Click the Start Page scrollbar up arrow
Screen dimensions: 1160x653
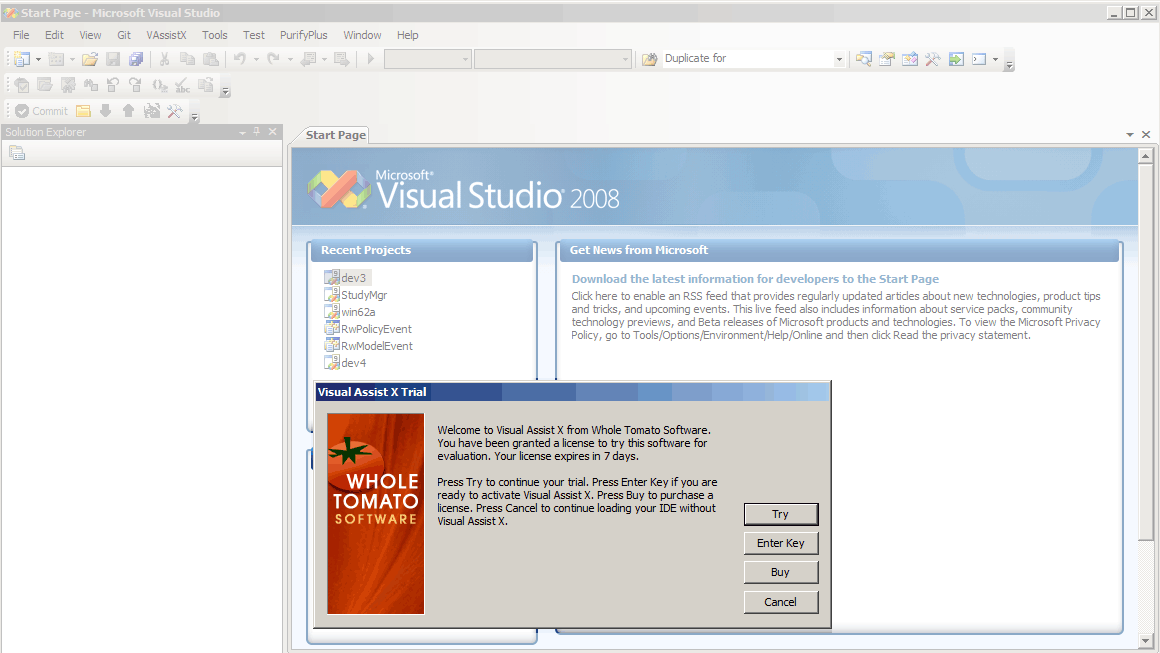(x=1145, y=156)
